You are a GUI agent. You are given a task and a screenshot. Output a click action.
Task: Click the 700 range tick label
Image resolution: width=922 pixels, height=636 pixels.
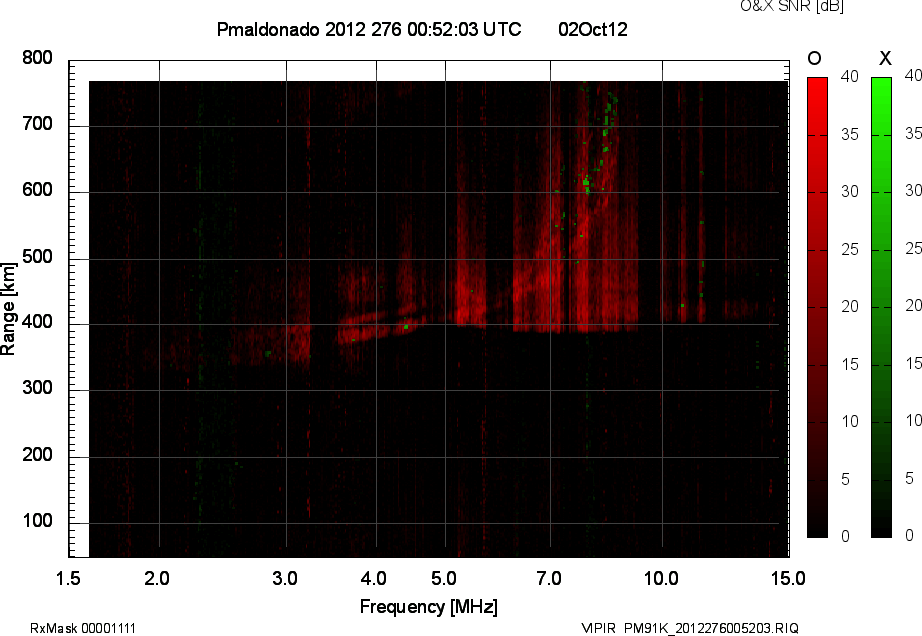point(37,124)
